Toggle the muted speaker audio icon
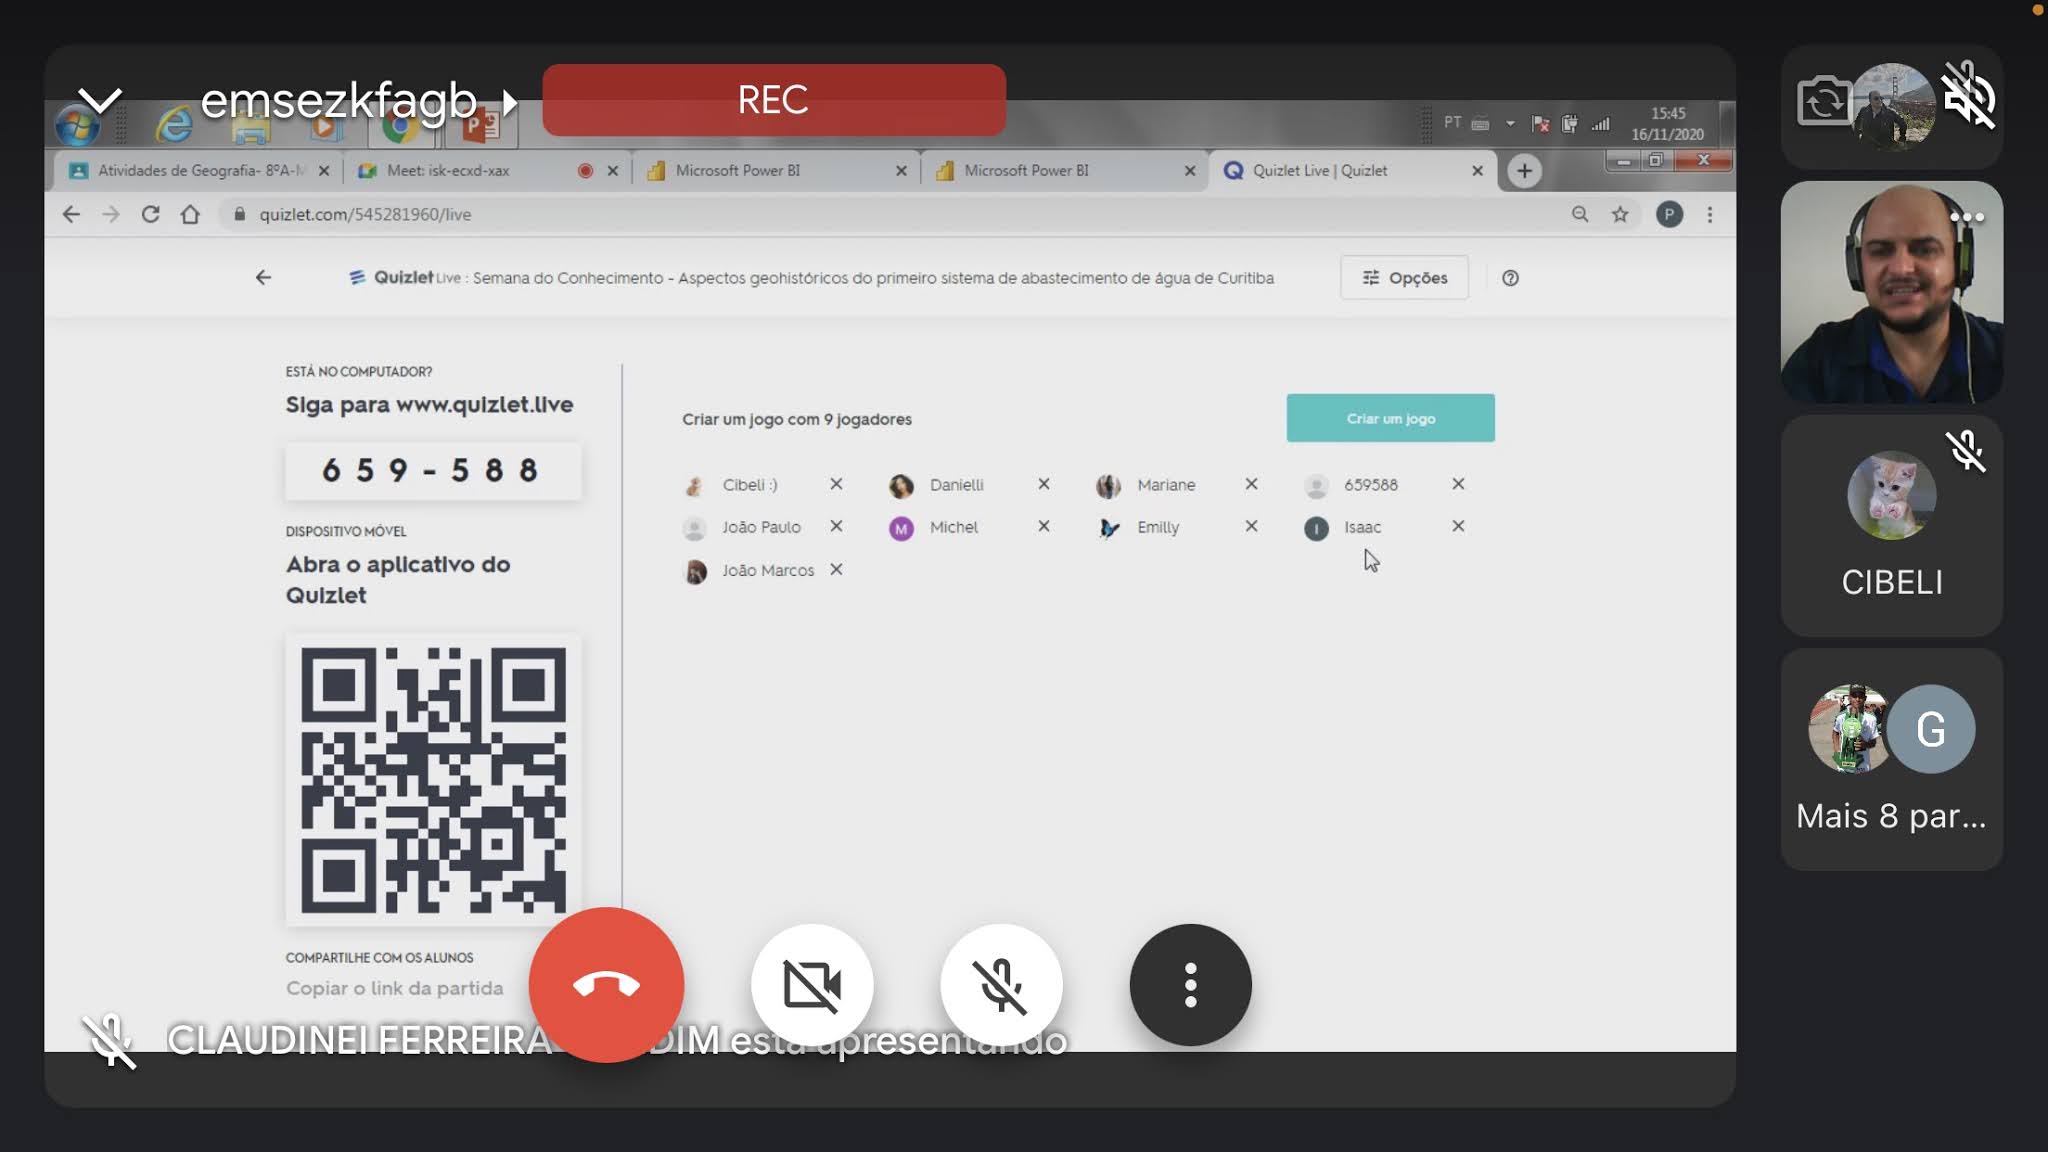This screenshot has width=2048, height=1152. click(1968, 97)
